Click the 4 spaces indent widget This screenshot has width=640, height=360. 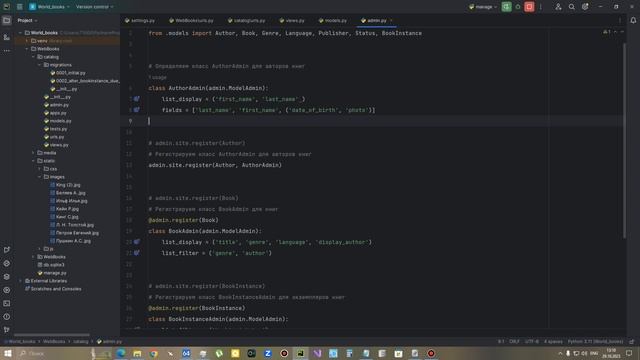click(x=553, y=342)
